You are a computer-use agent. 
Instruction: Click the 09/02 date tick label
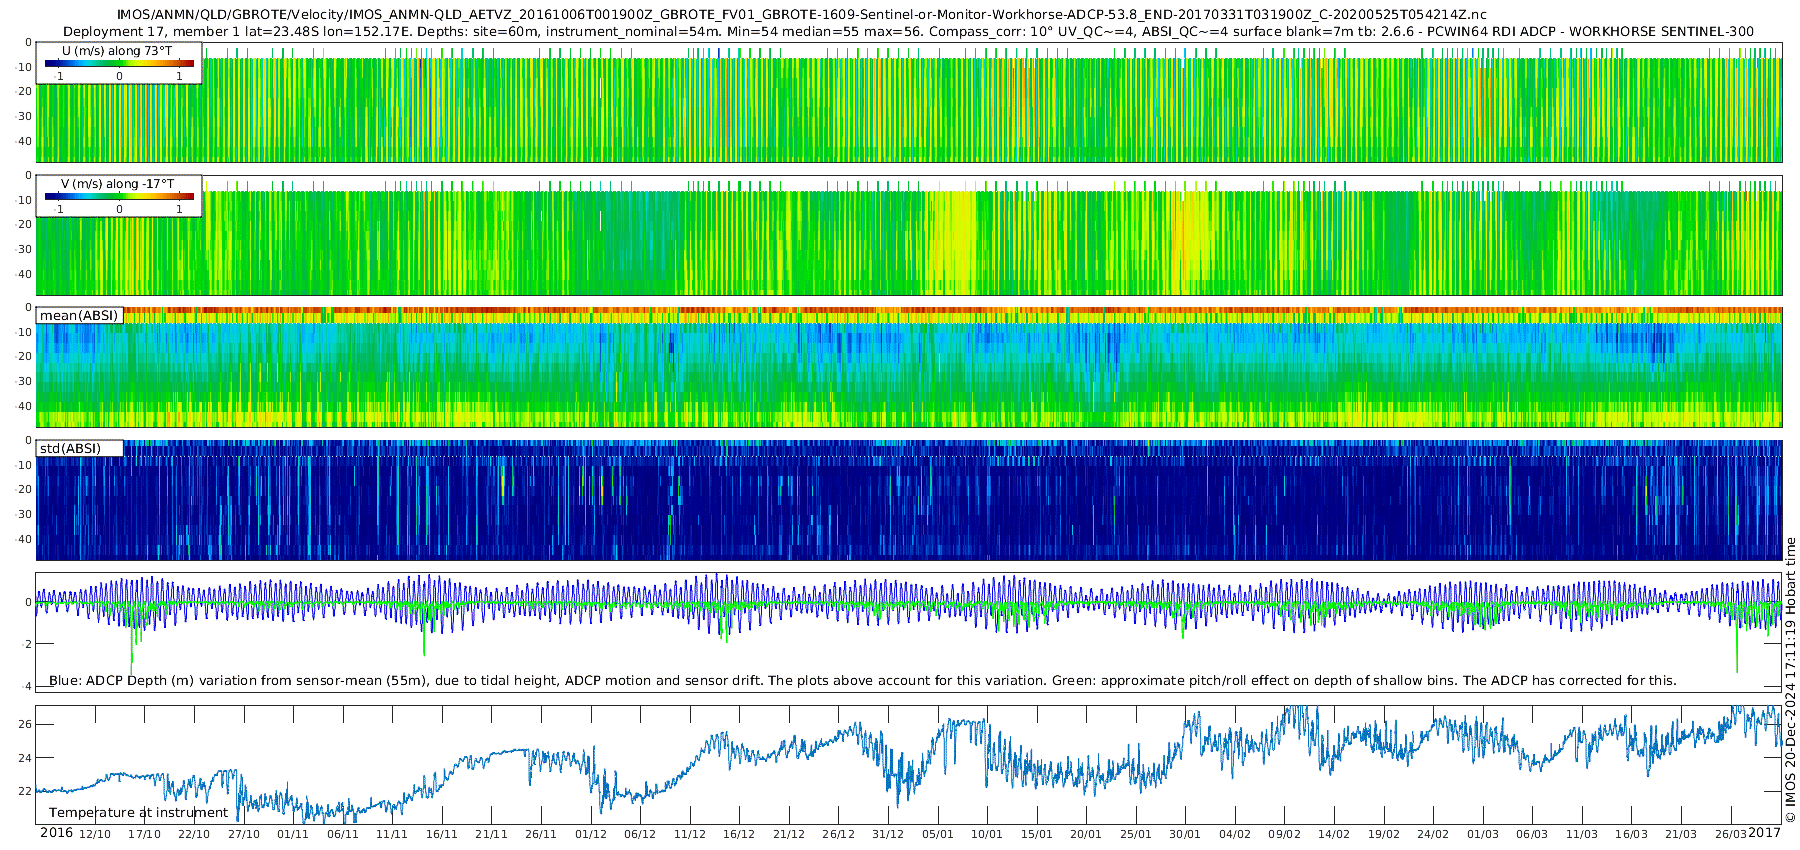[x=1284, y=834]
